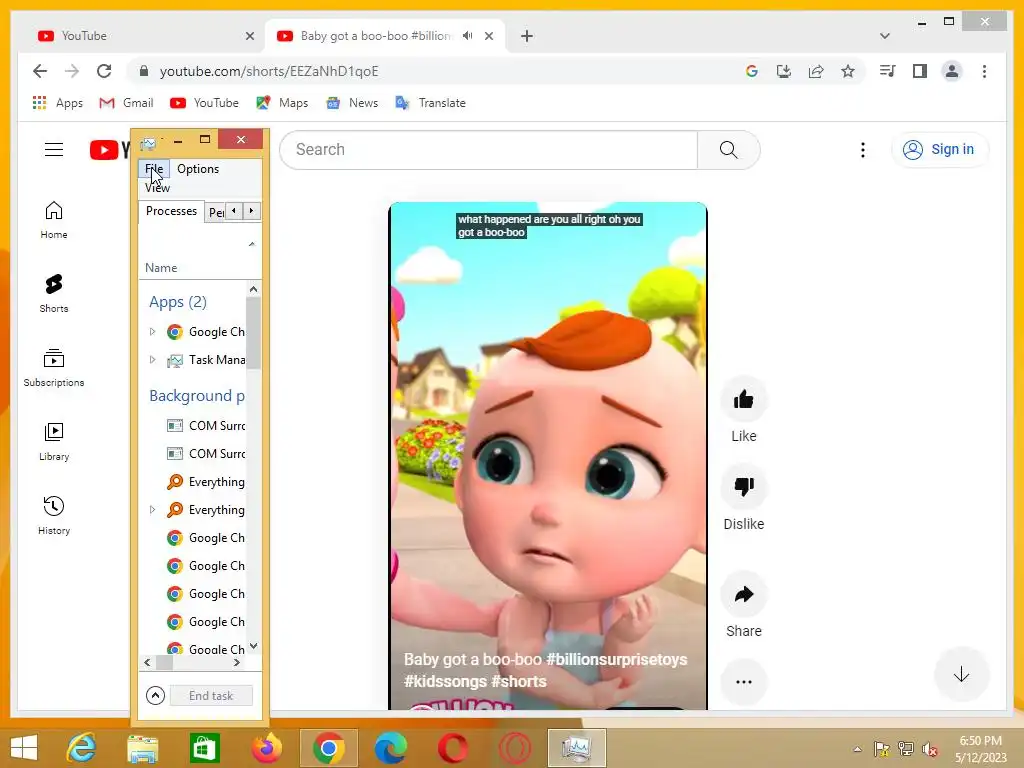1024x768 pixels.
Task: Open History in the YouTube sidebar
Action: pos(54,516)
